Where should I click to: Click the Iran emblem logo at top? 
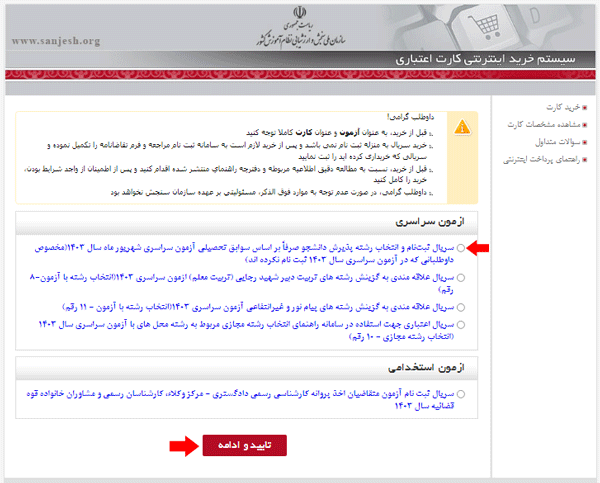click(300, 13)
